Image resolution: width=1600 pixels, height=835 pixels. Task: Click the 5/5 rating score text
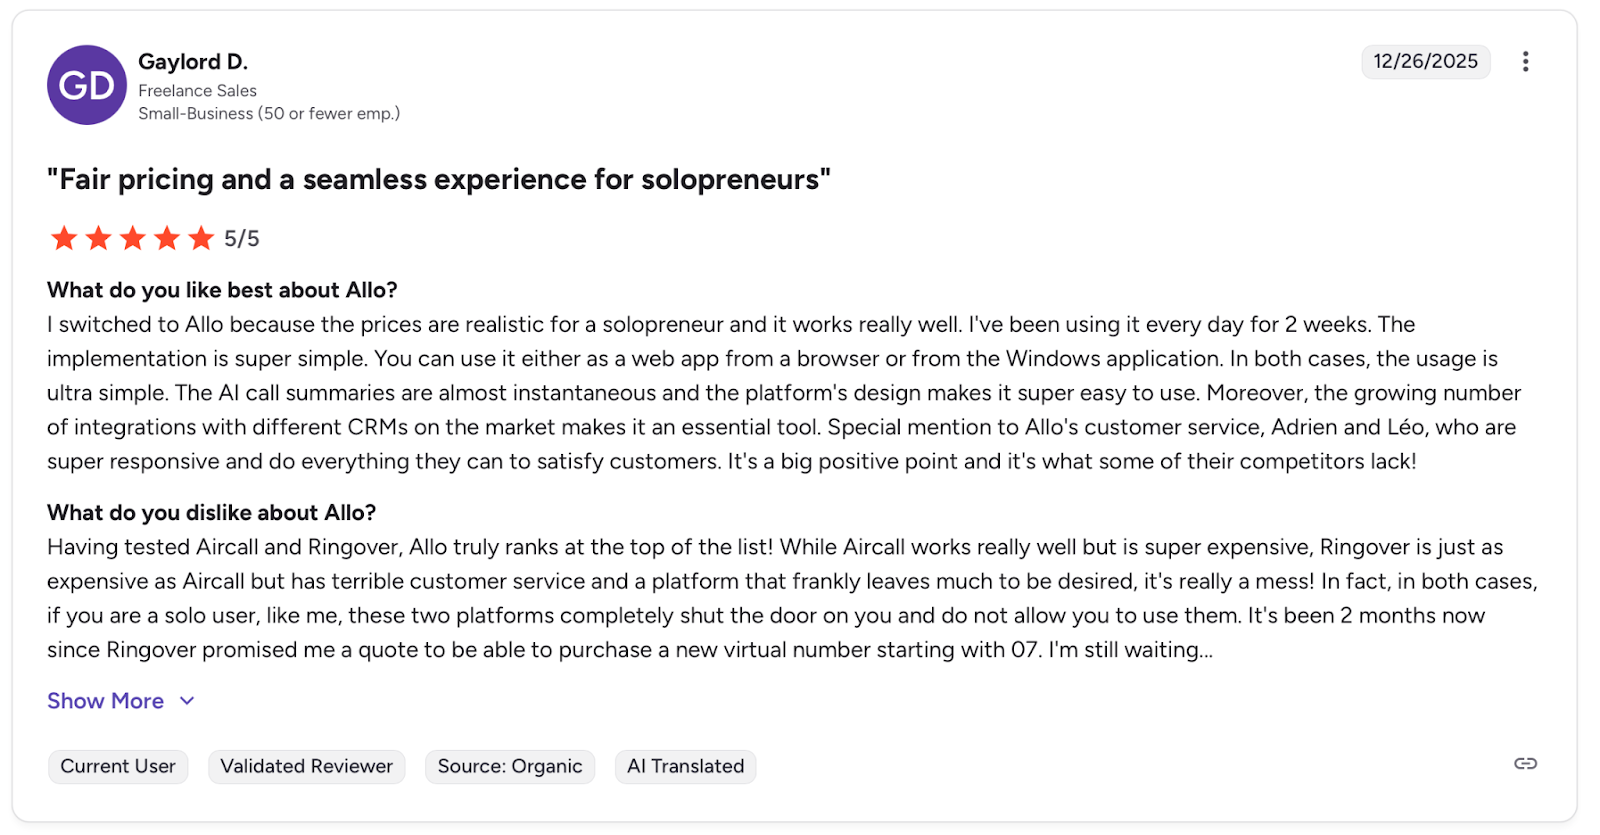(242, 239)
